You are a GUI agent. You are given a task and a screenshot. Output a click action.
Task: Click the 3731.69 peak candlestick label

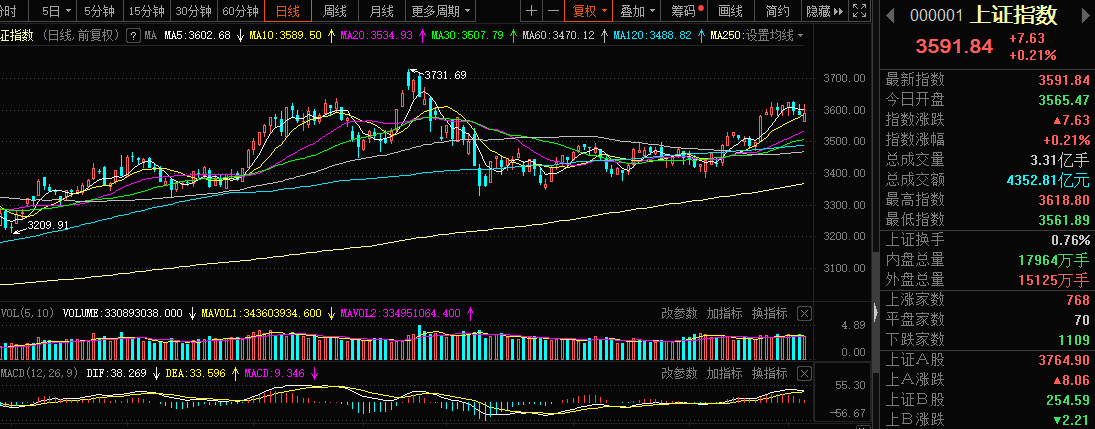click(445, 75)
